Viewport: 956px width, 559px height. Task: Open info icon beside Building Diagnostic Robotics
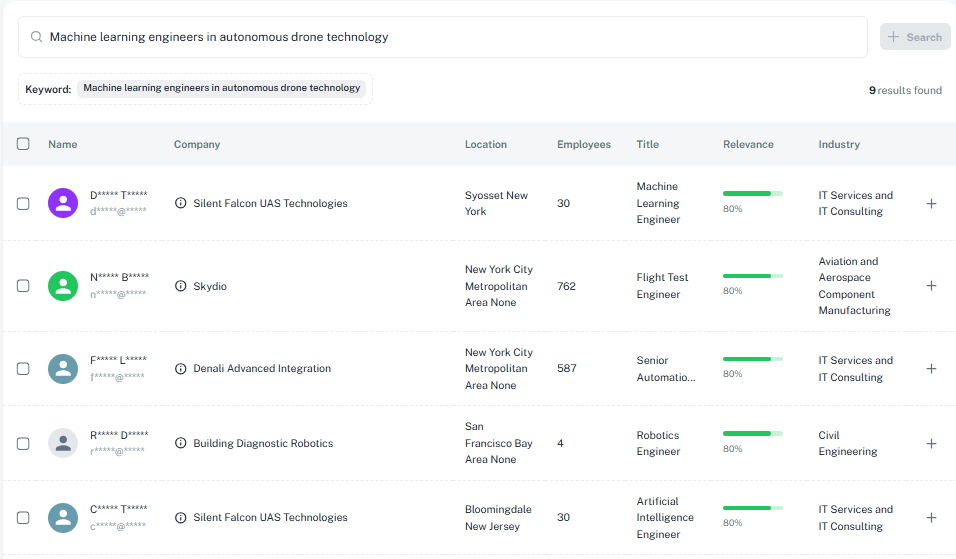(x=180, y=443)
